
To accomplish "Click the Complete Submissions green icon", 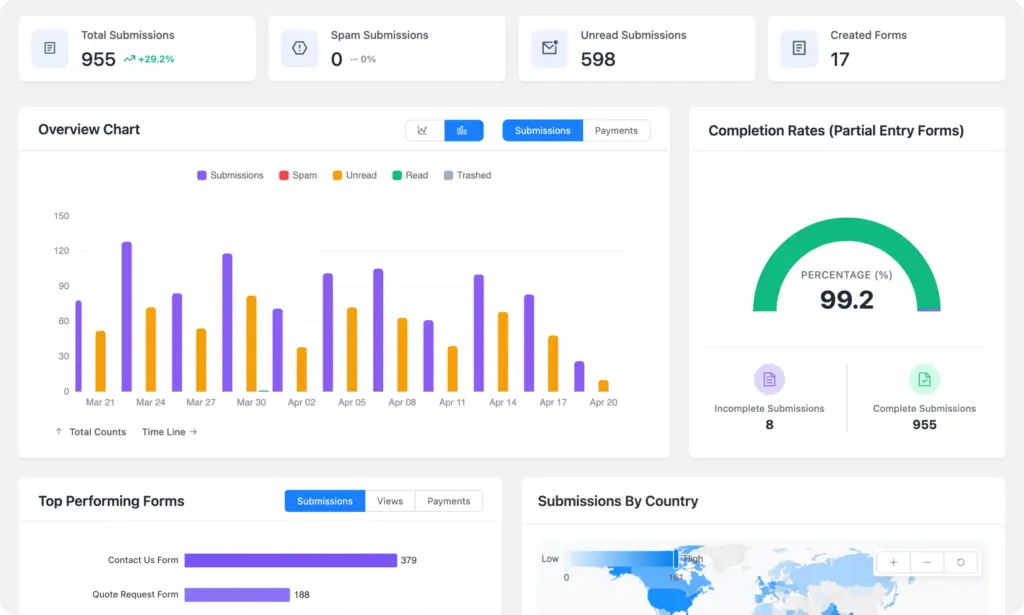I will point(924,379).
